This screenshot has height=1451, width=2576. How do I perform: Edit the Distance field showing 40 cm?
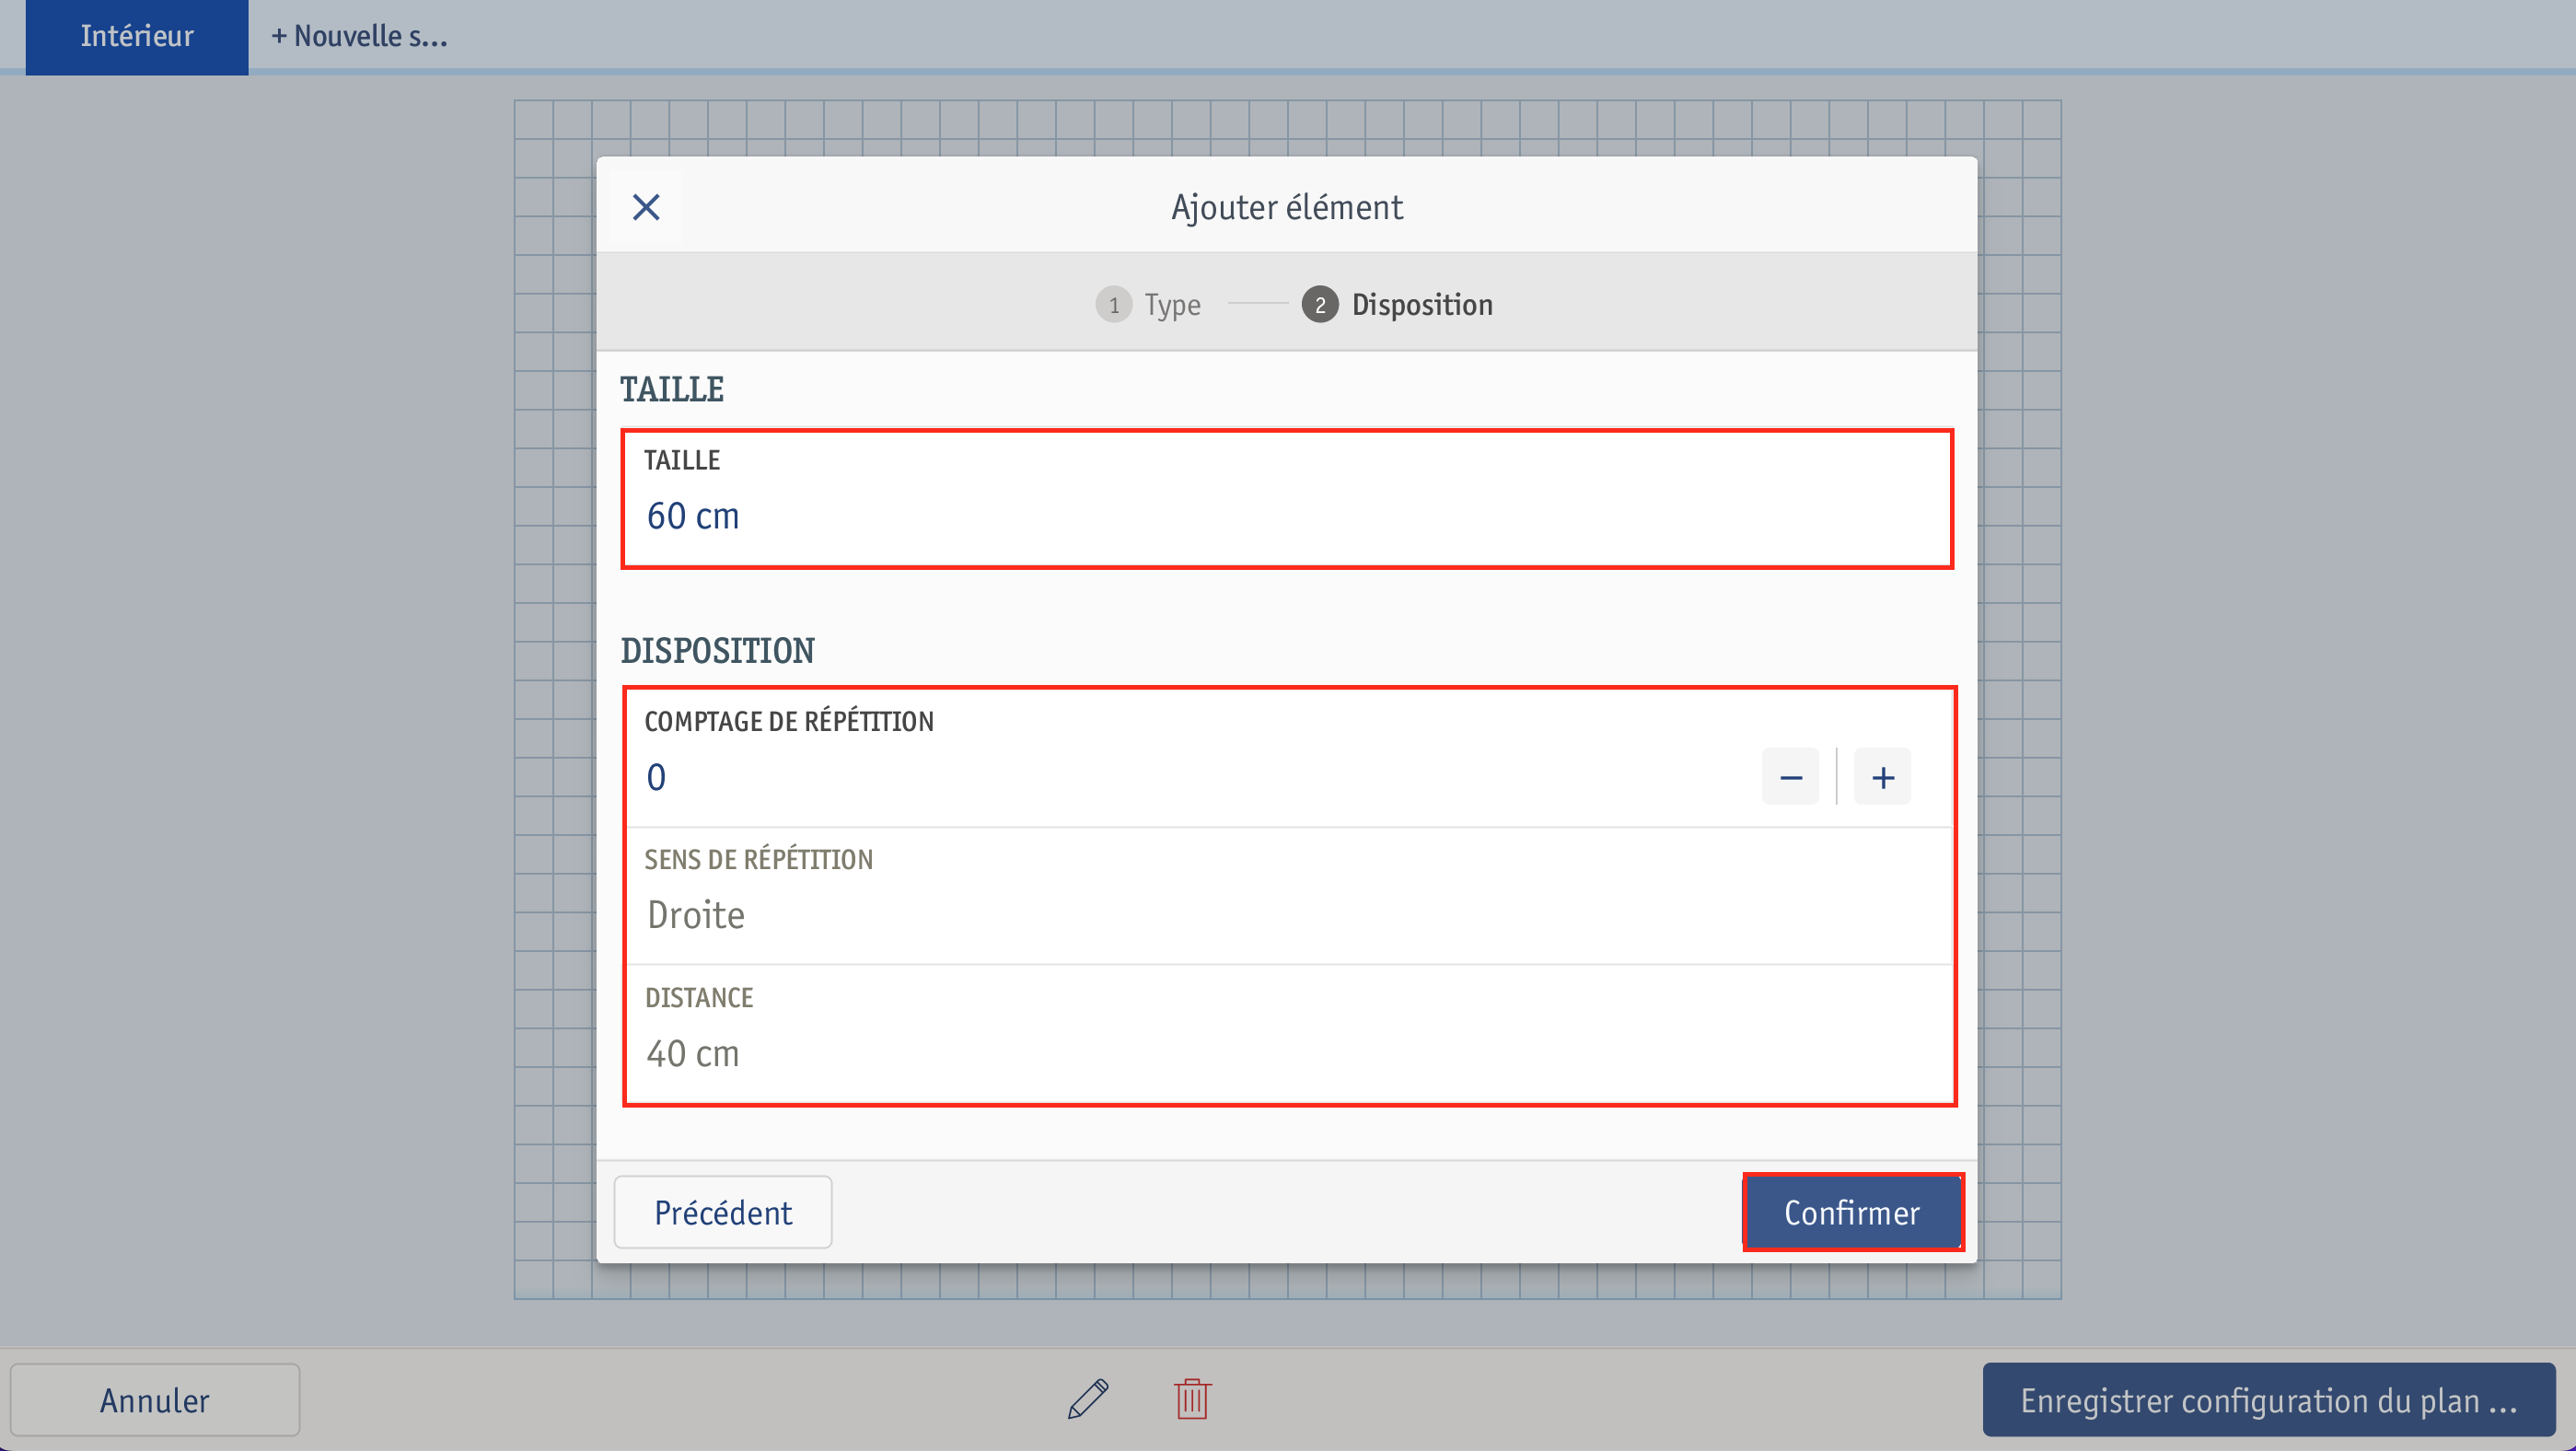(x=1289, y=1034)
